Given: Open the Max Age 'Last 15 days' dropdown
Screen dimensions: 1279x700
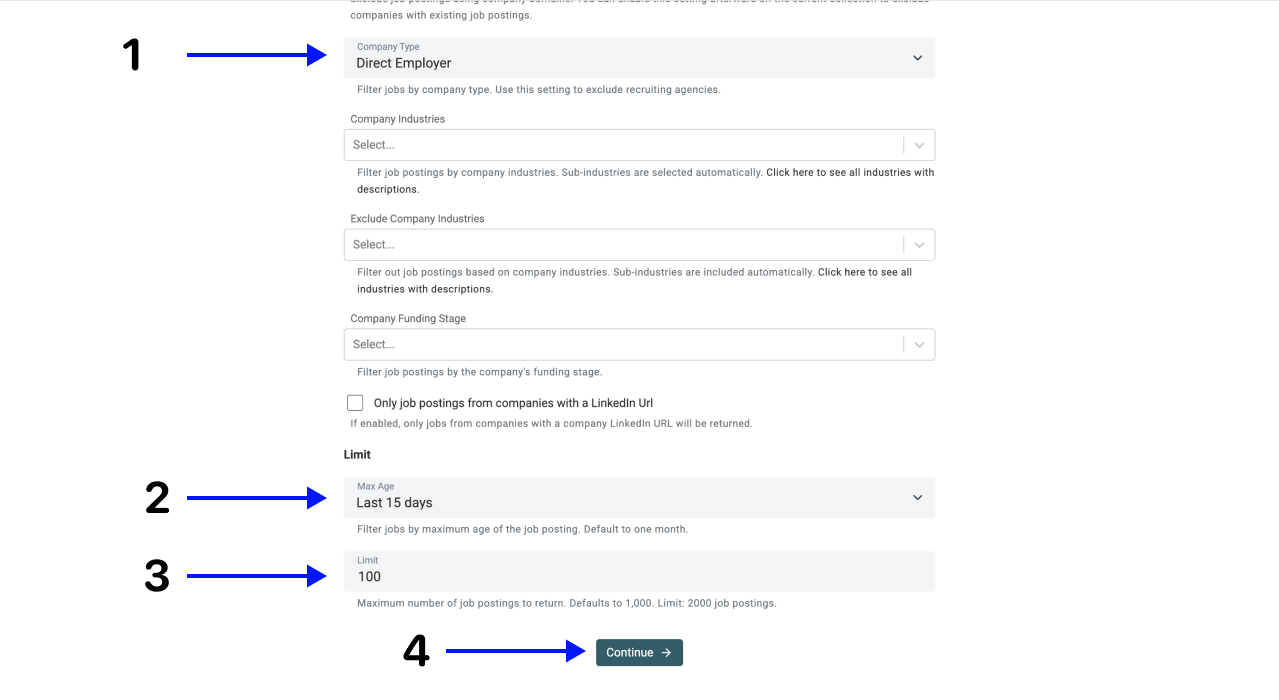Looking at the screenshot, I should click(620, 497).
